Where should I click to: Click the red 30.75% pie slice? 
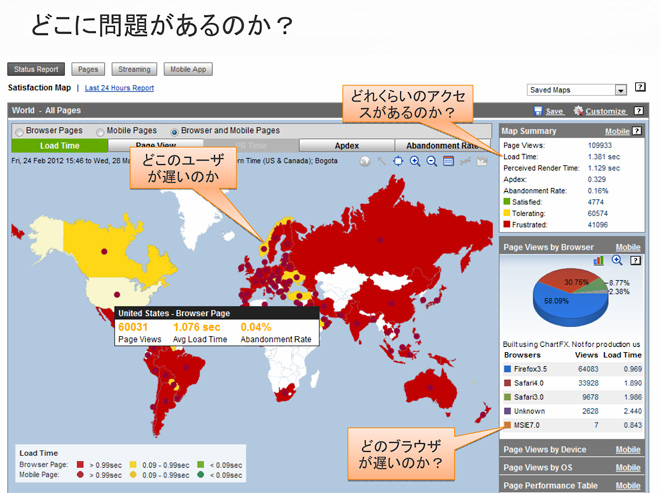pyautogui.click(x=570, y=280)
